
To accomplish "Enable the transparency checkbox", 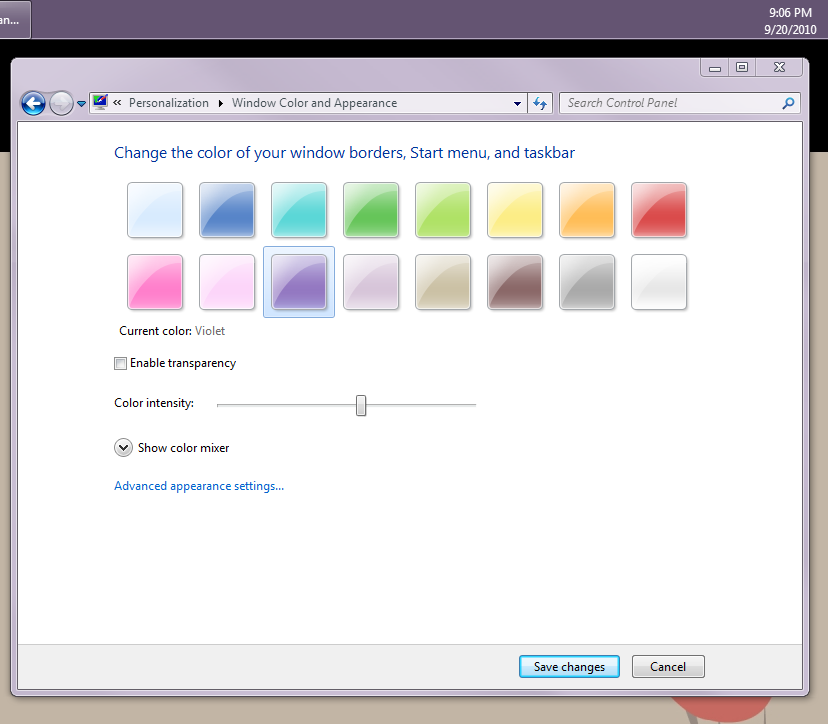I will (121, 363).
